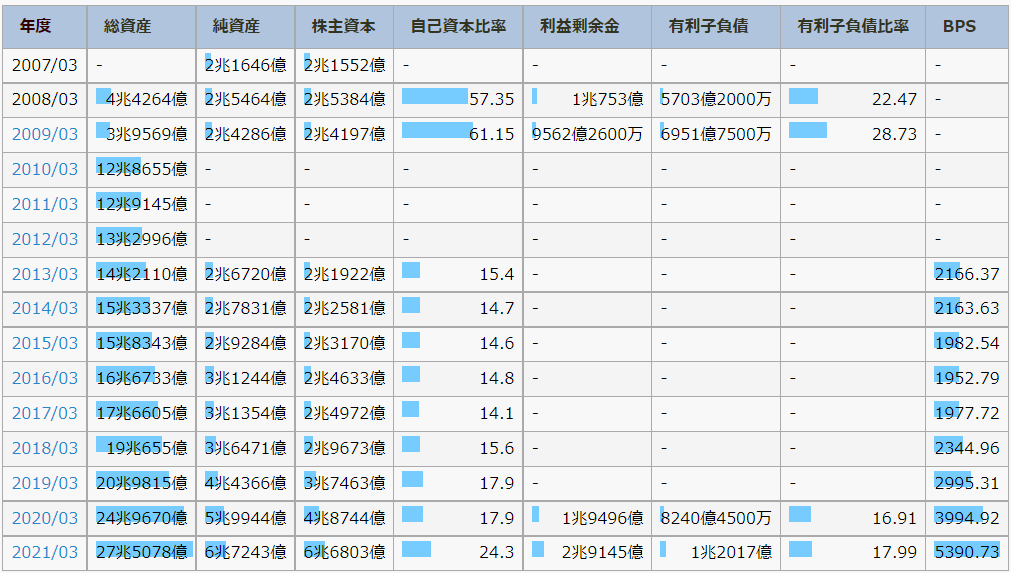The width and height of the screenshot is (1011, 573).
Task: Open the 2012/03 fiscal year link
Action: pyautogui.click(x=44, y=239)
